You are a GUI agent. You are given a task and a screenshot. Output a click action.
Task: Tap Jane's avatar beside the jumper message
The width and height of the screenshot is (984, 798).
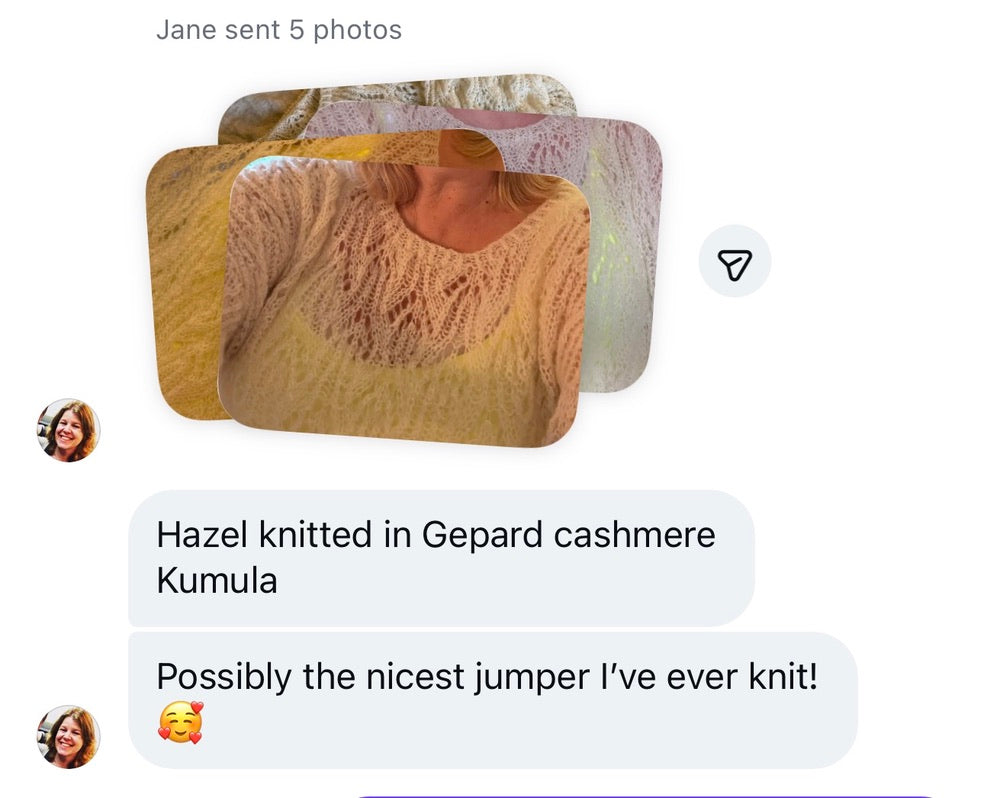(x=68, y=737)
